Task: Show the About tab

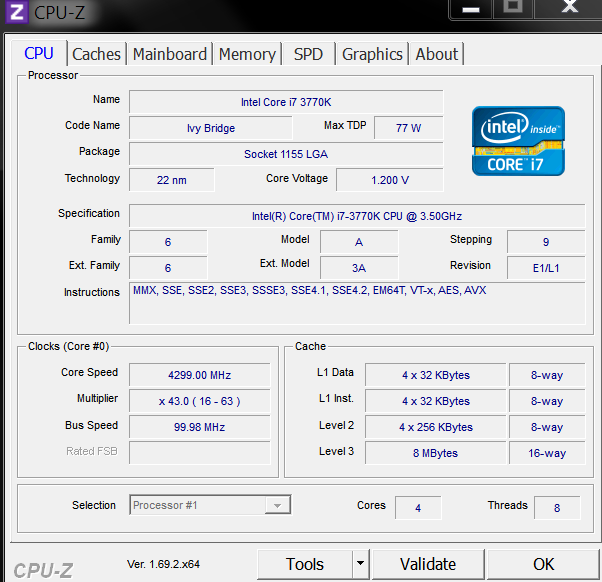Action: (437, 54)
